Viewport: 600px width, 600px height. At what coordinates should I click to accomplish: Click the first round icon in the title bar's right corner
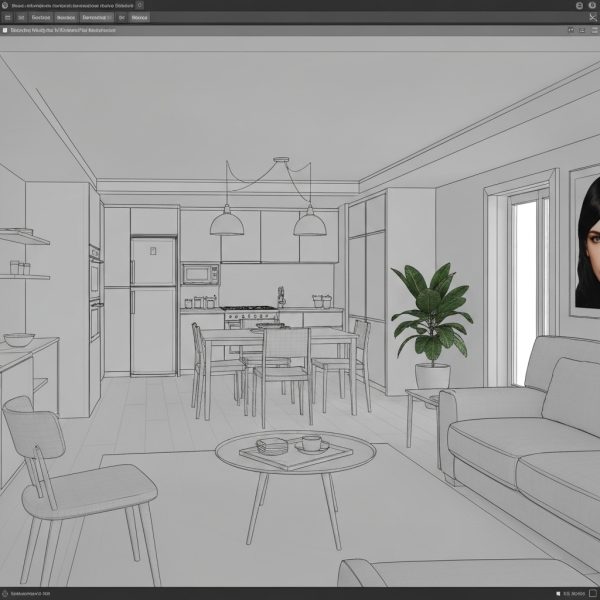point(581,5)
